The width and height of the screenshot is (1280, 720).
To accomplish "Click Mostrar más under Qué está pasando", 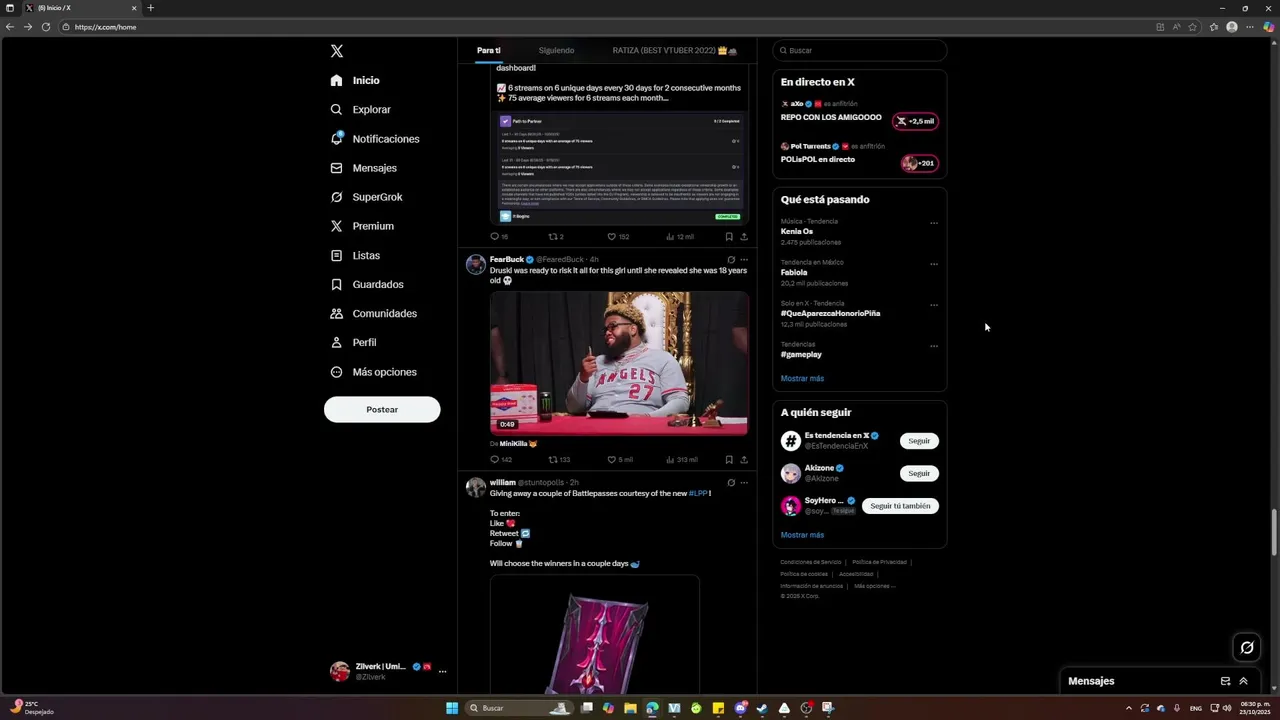I will coord(802,378).
